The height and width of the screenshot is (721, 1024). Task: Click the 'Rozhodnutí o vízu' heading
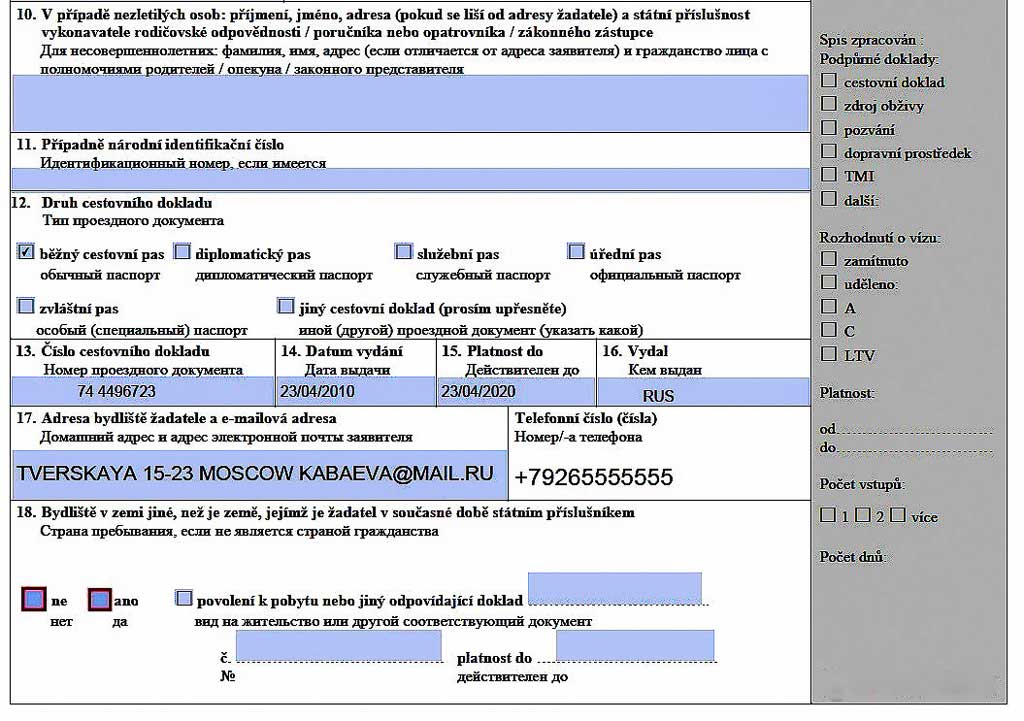click(880, 238)
